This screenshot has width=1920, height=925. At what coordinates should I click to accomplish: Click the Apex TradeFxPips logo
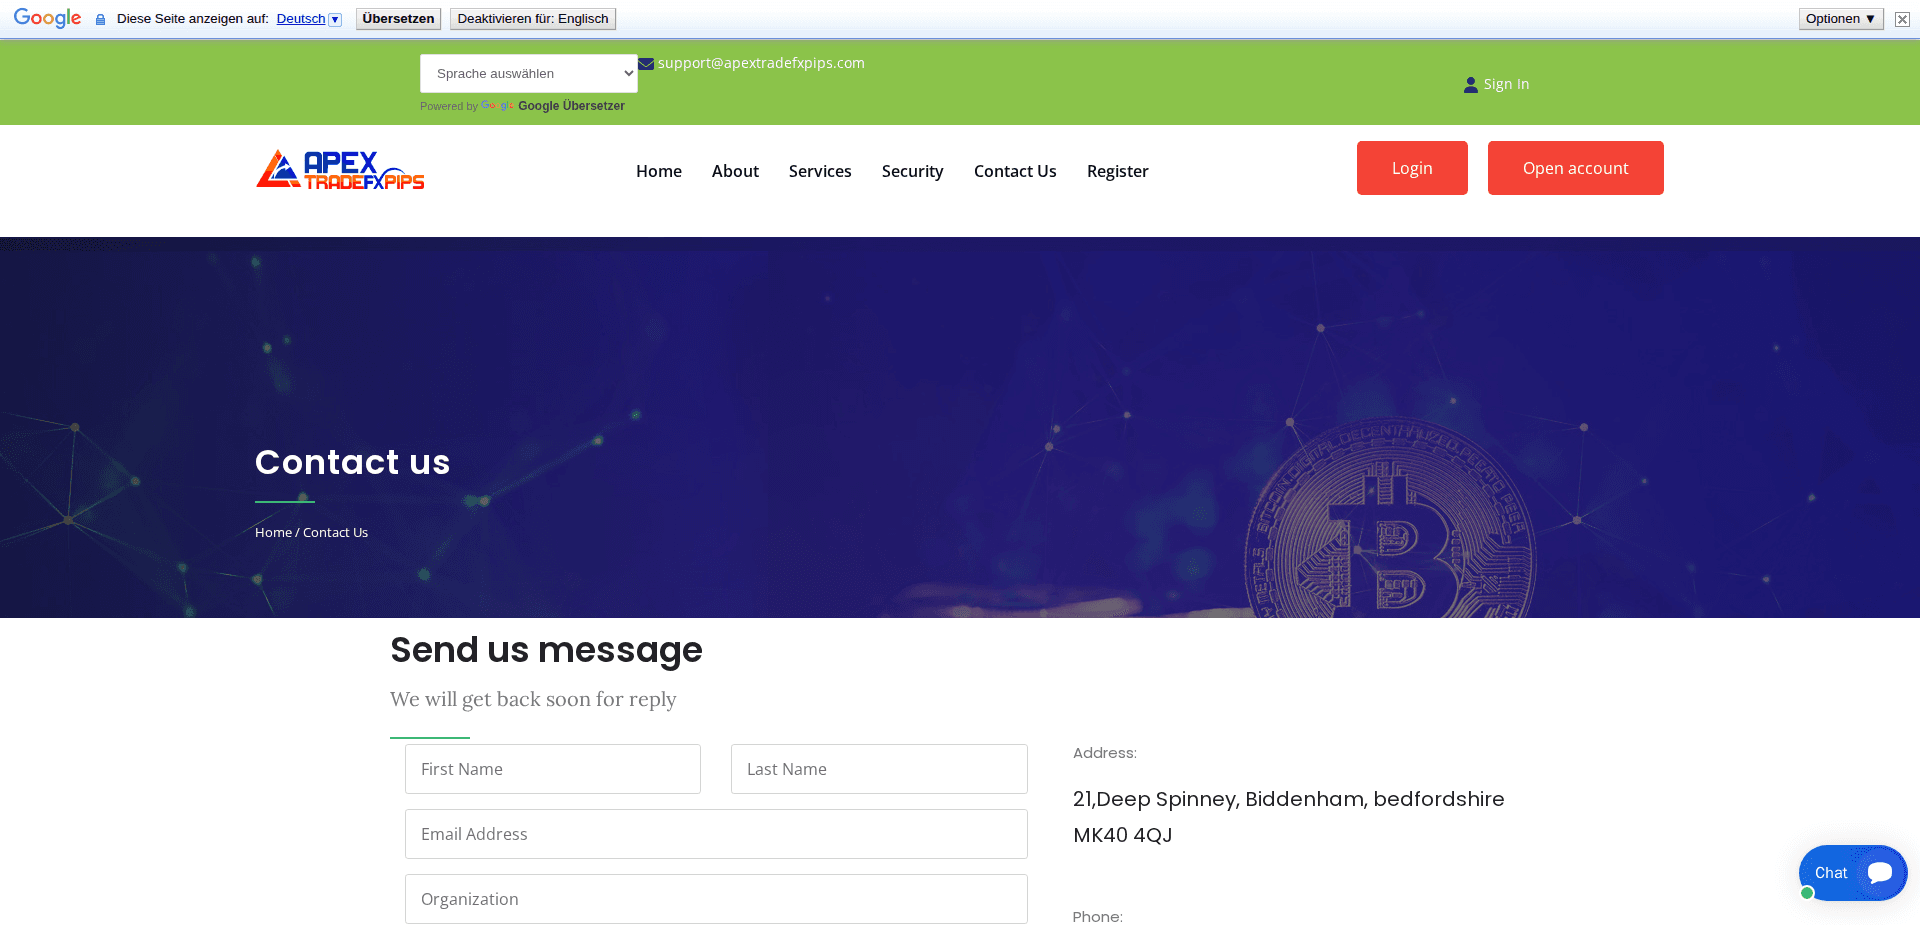340,168
